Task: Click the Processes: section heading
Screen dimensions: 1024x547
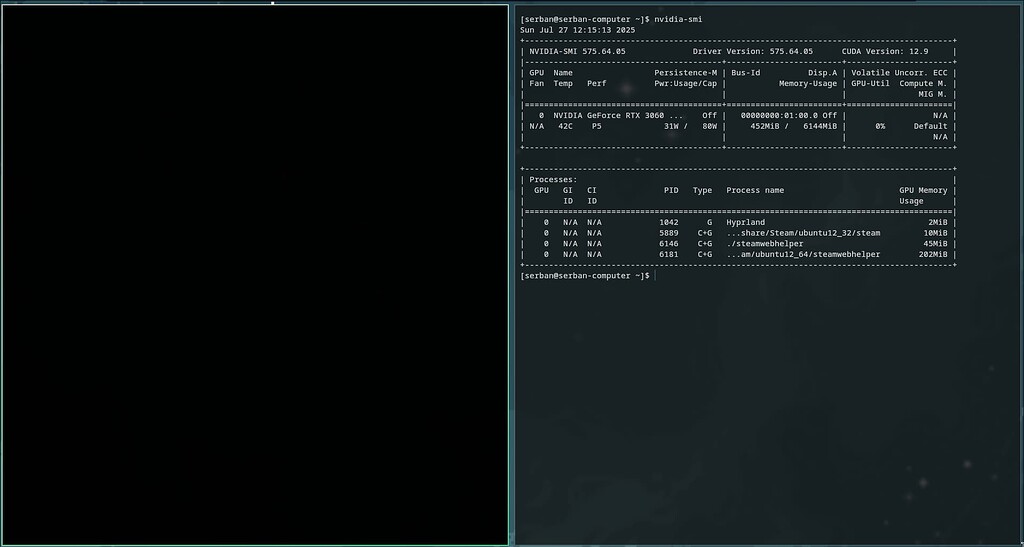Action: pos(553,180)
